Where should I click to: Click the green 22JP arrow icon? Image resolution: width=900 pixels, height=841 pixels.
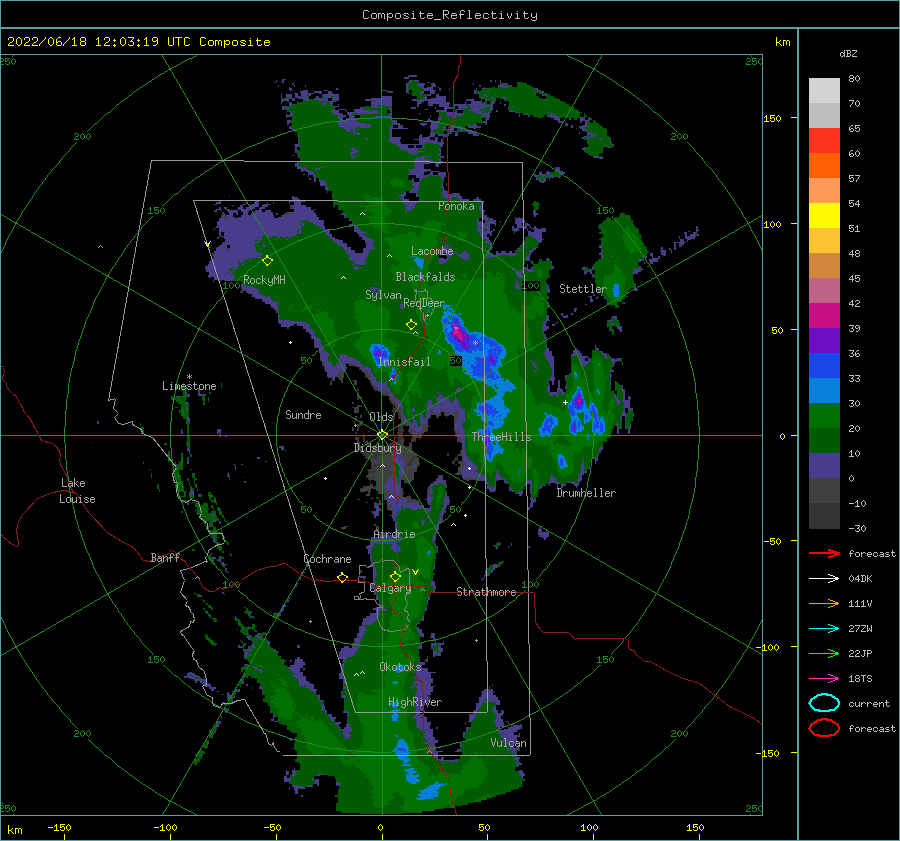(824, 653)
